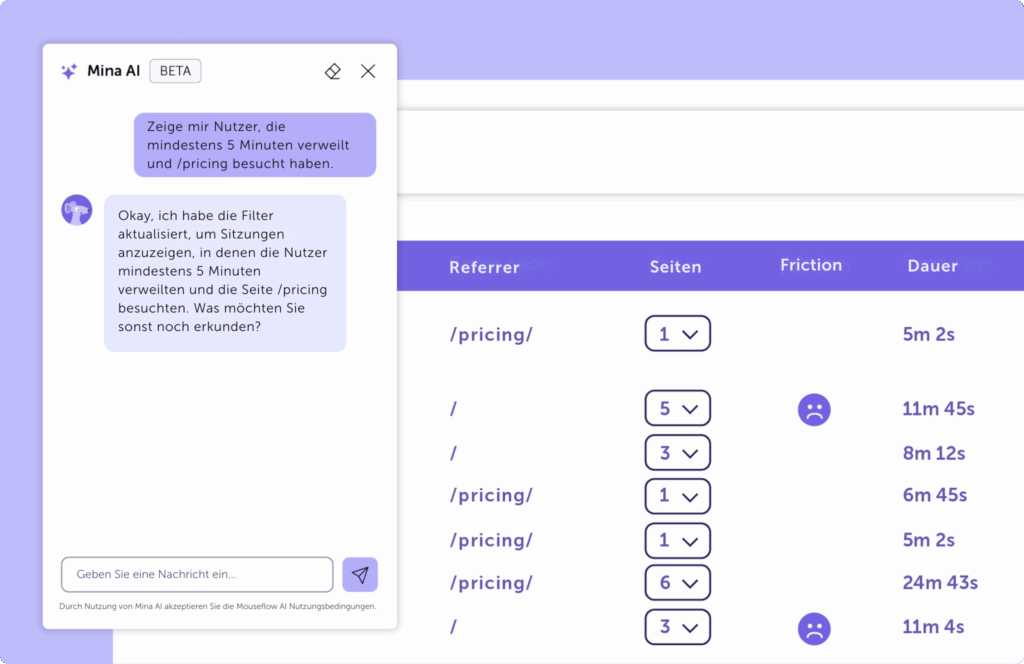The image size is (1024, 664).
Task: Clear the chat using the eraser icon
Action: (332, 71)
